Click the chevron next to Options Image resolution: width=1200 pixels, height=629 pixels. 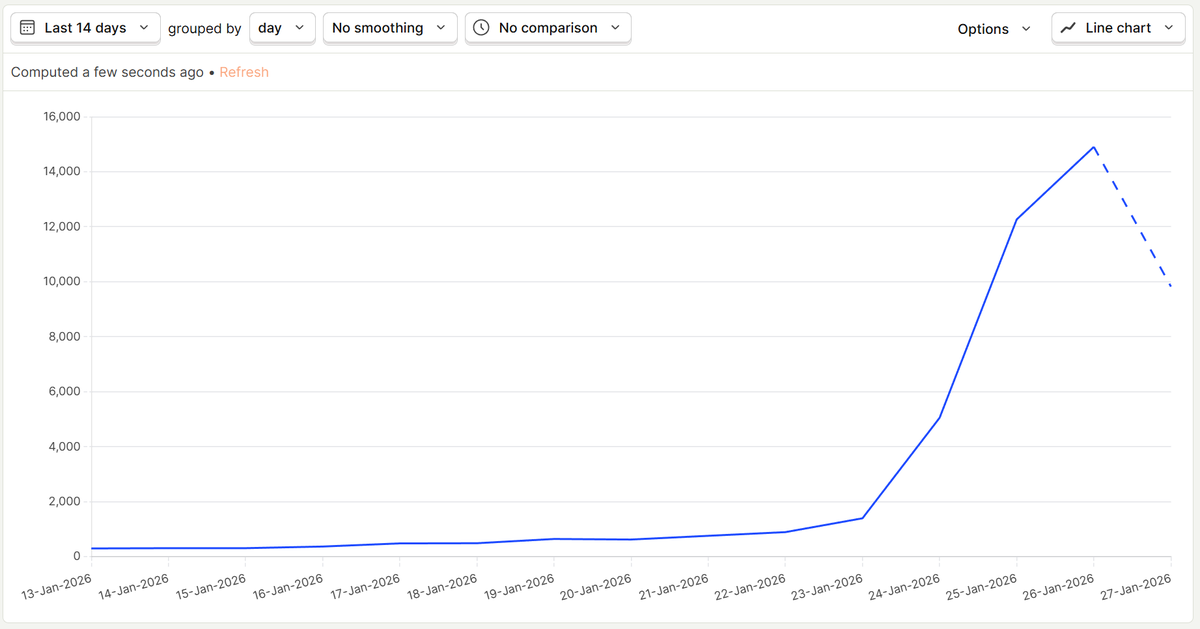1025,29
